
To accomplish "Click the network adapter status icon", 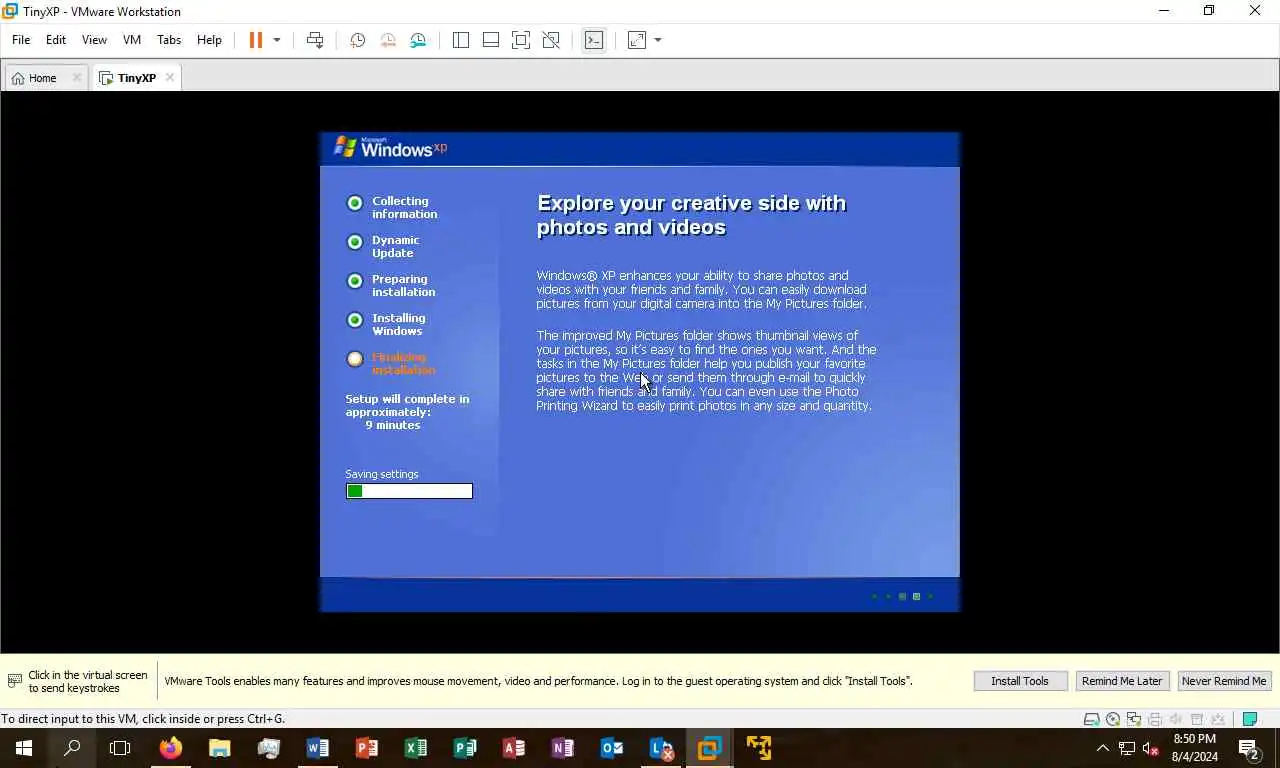I will (1134, 719).
